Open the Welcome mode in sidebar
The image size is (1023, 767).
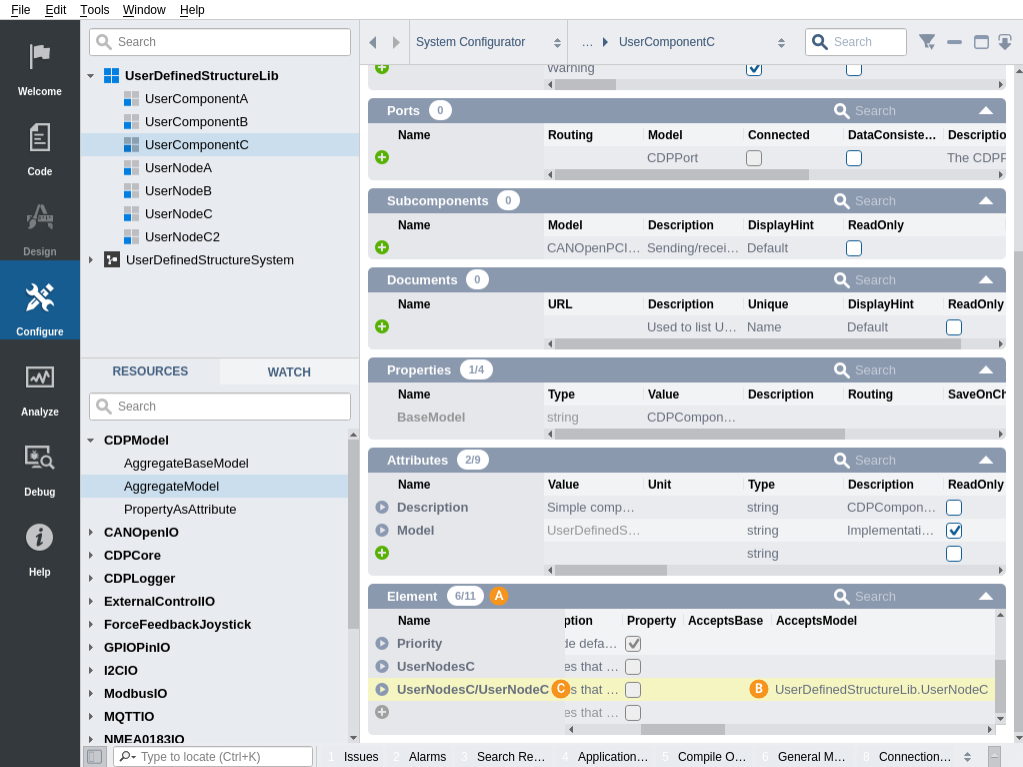click(40, 67)
